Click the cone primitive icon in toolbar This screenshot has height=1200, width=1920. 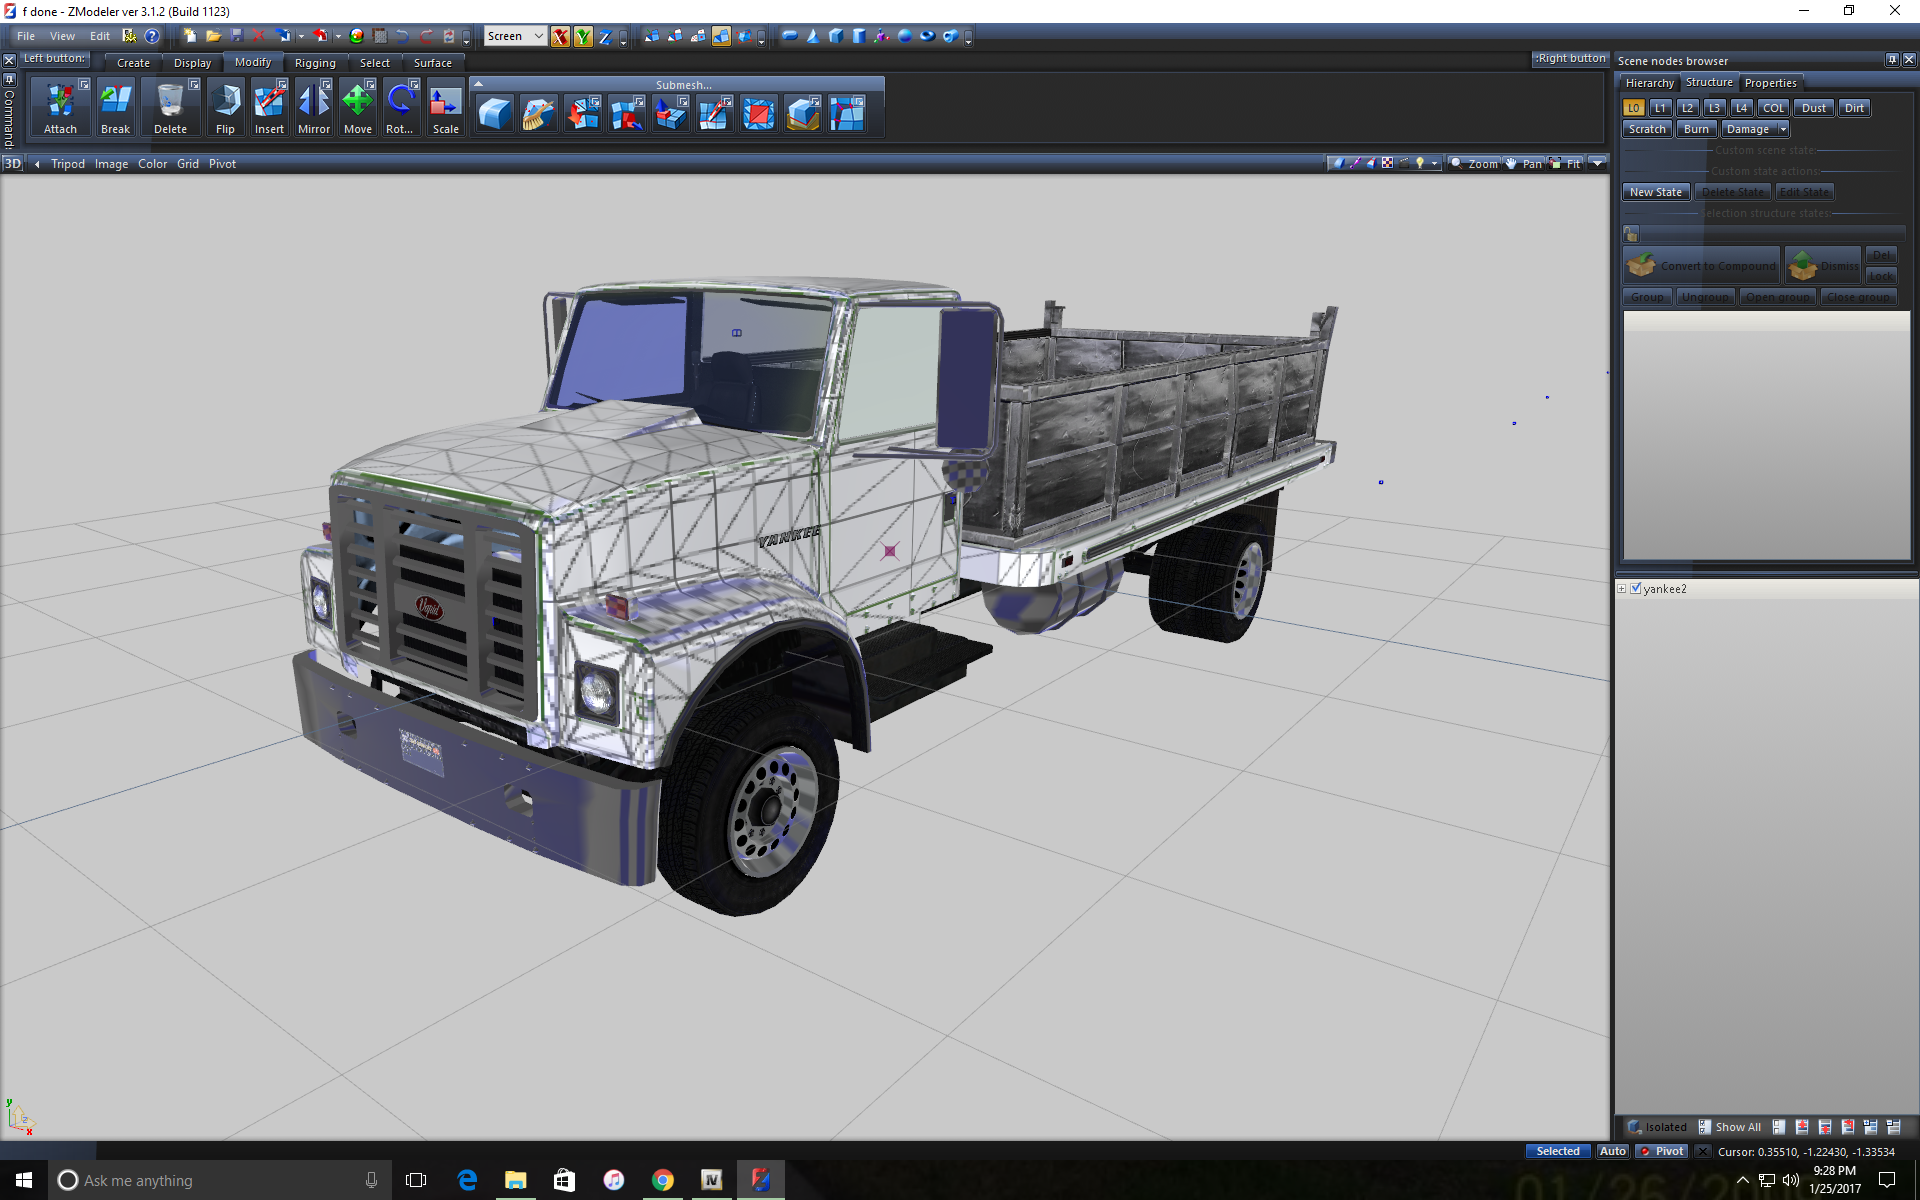pyautogui.click(x=812, y=36)
